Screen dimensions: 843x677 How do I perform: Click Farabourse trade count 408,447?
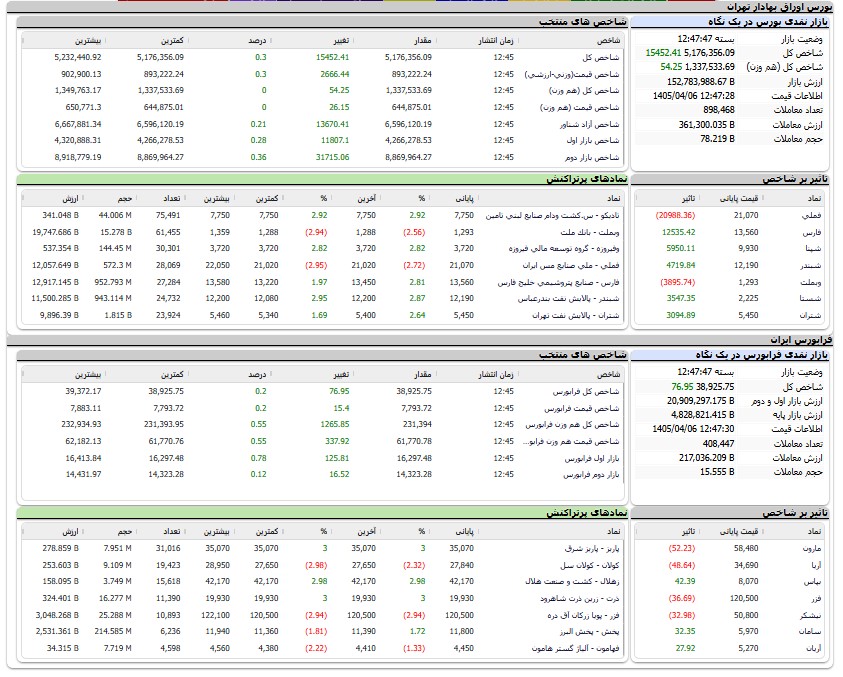click(x=718, y=444)
